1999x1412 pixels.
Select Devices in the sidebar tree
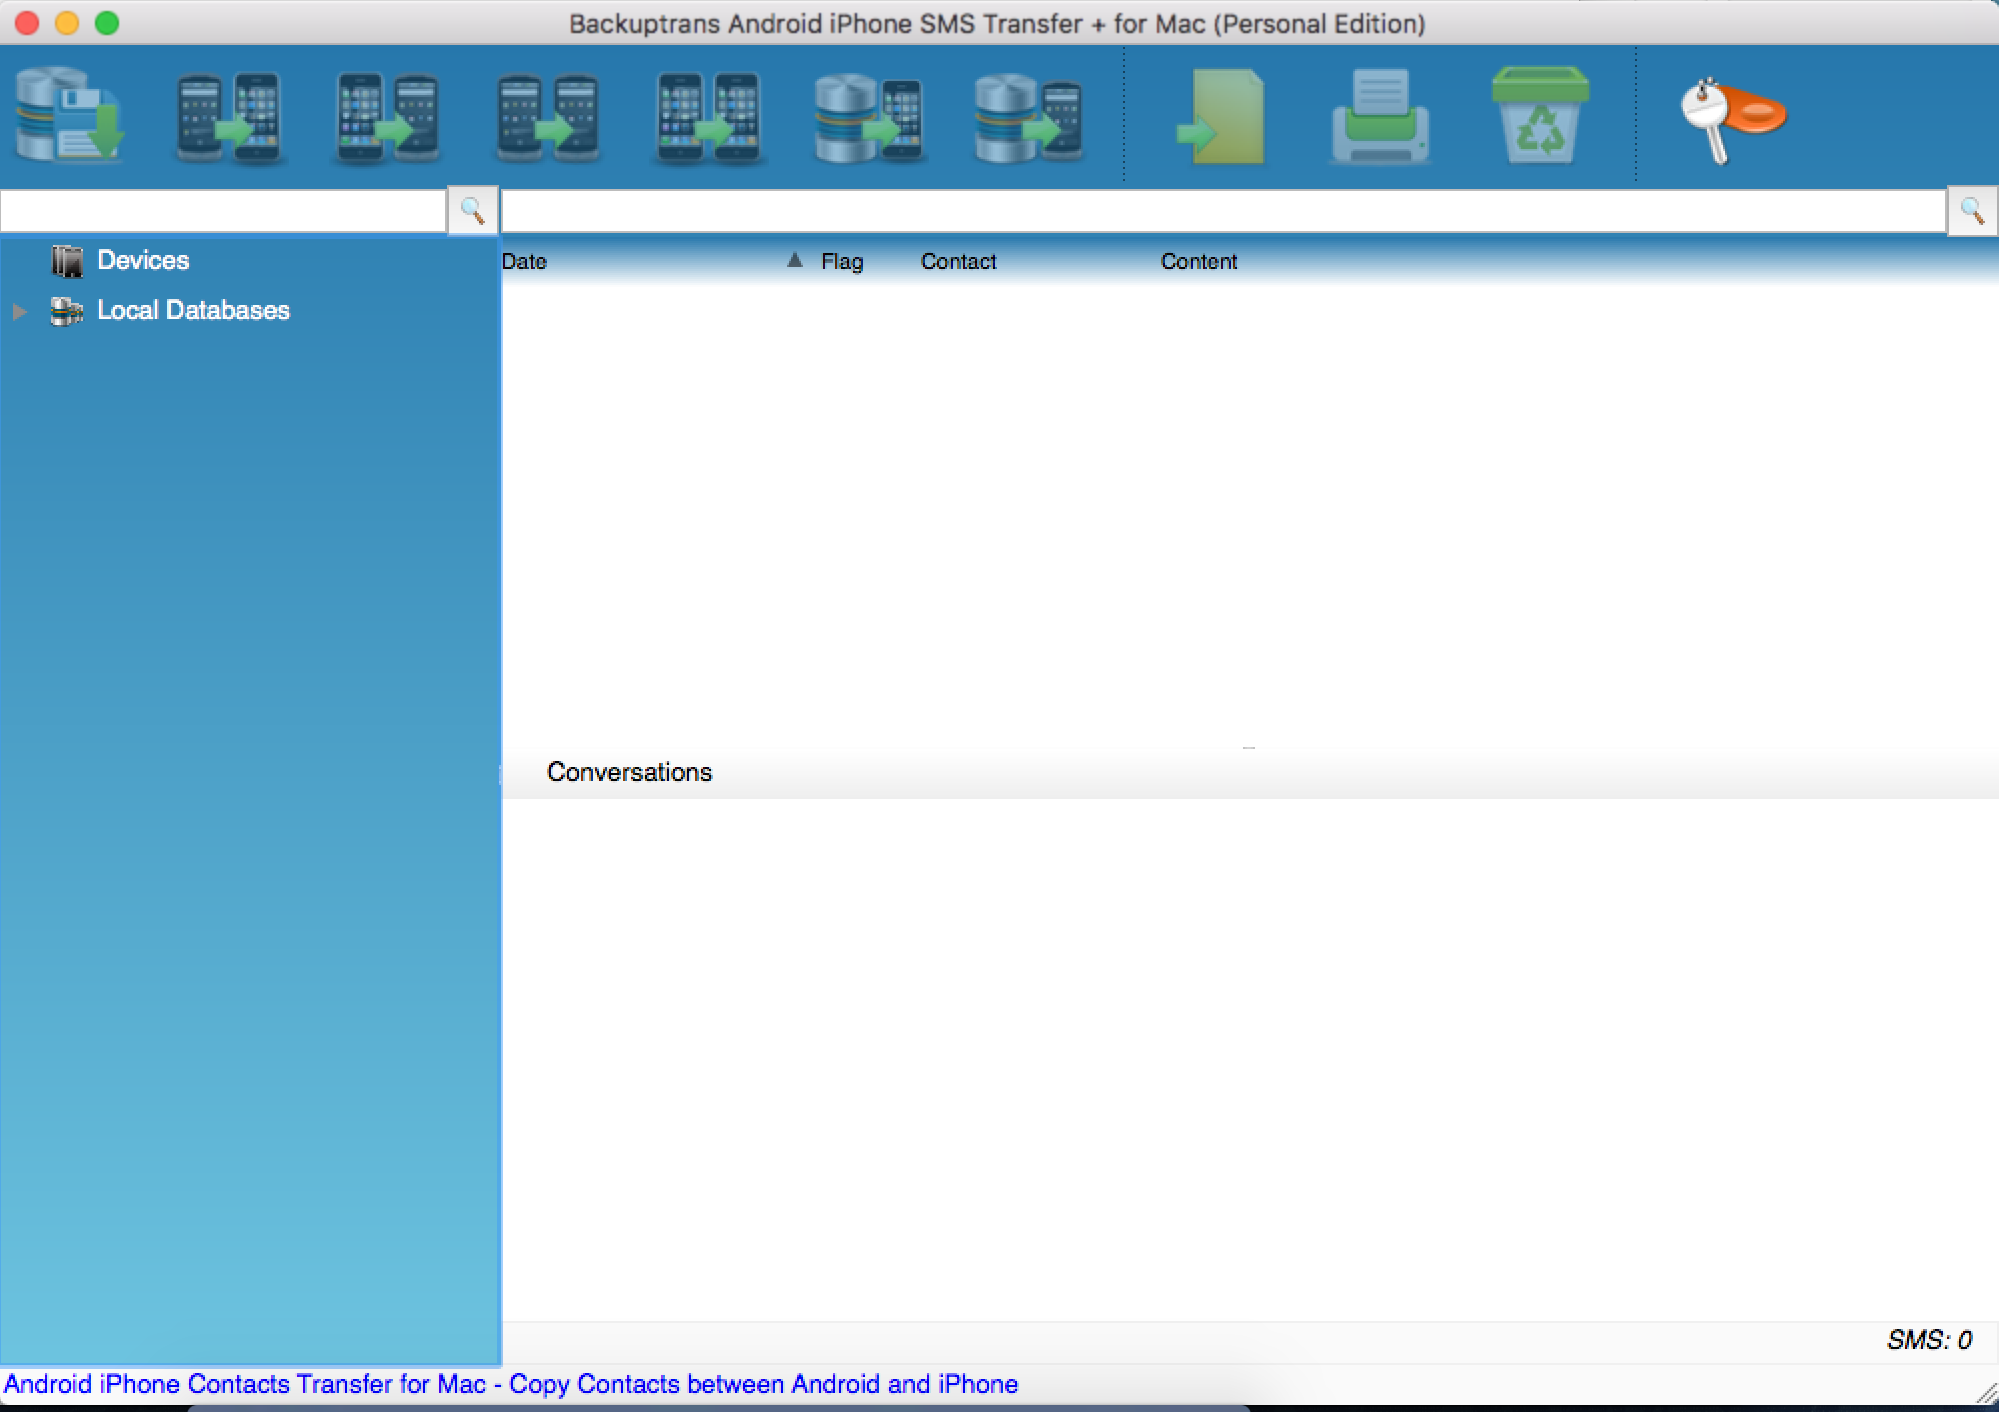pos(143,260)
